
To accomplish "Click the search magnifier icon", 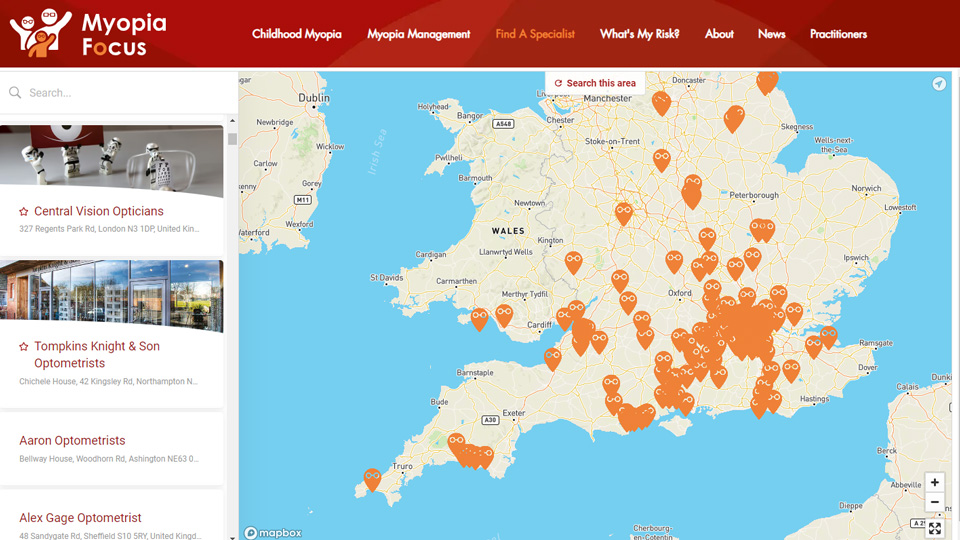I will coord(15,92).
